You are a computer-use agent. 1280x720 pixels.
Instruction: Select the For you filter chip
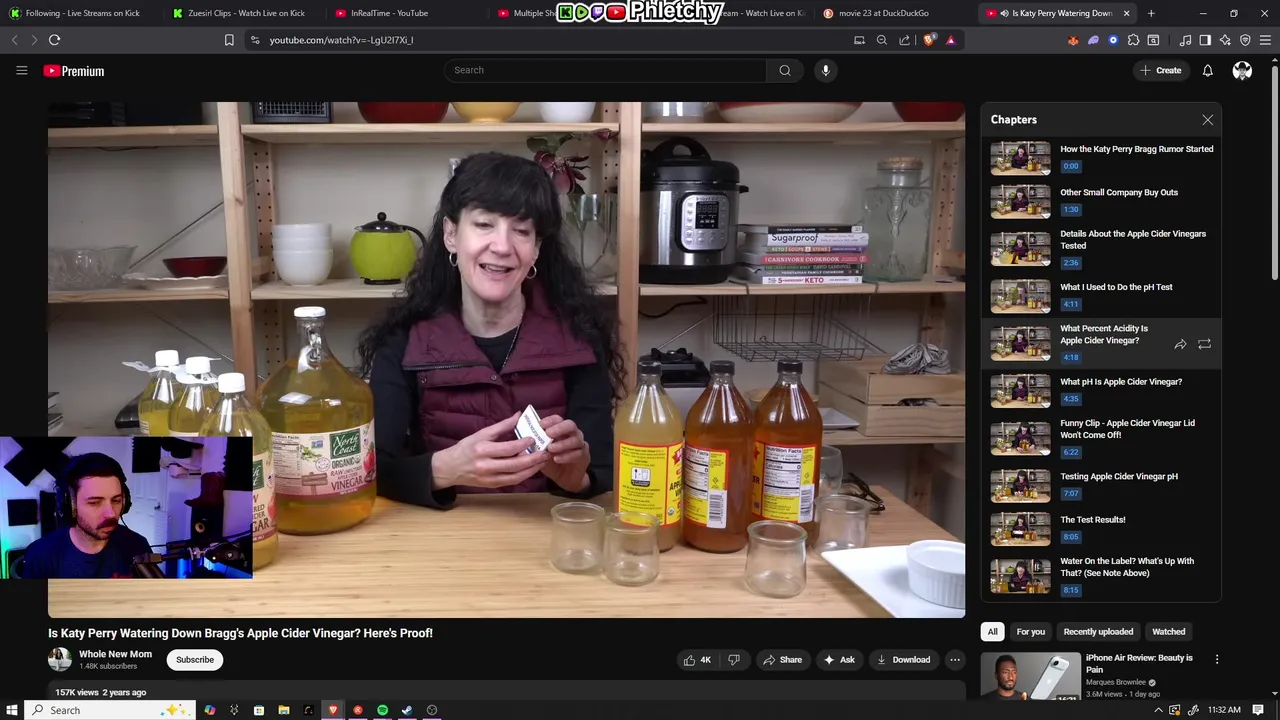[x=1030, y=632]
